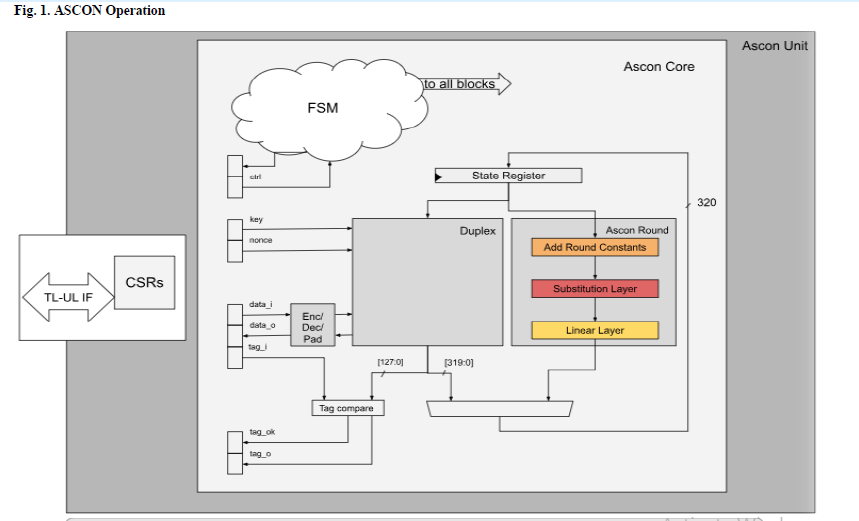
Task: Click the Ascon Unit label
Action: tap(774, 46)
